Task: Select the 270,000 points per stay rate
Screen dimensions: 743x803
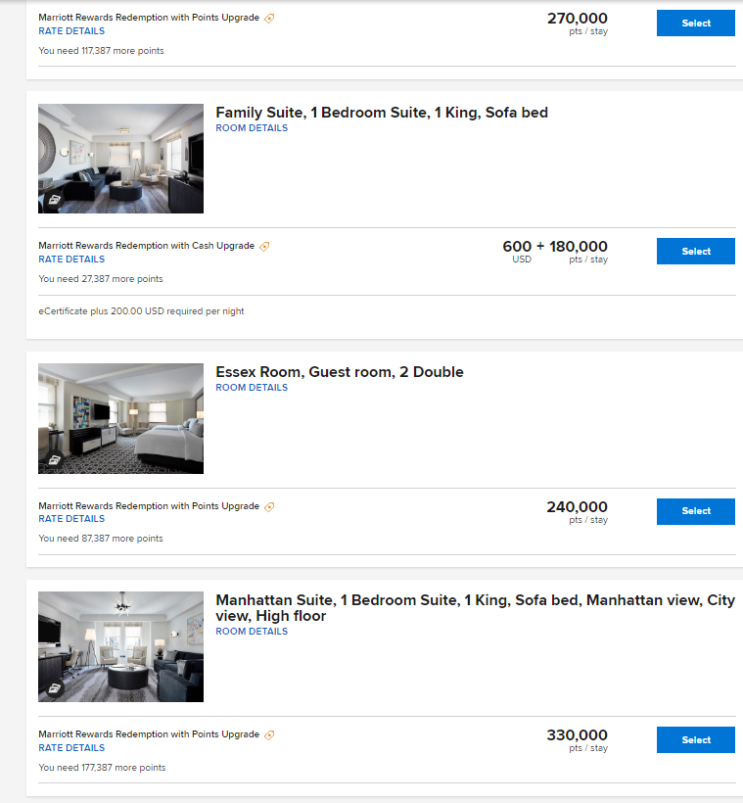Action: click(695, 23)
